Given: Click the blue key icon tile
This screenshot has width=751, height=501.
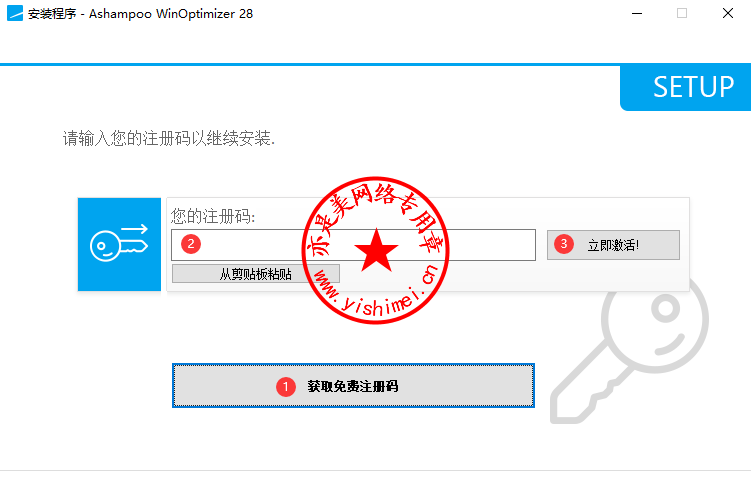Looking at the screenshot, I should pyautogui.click(x=119, y=244).
